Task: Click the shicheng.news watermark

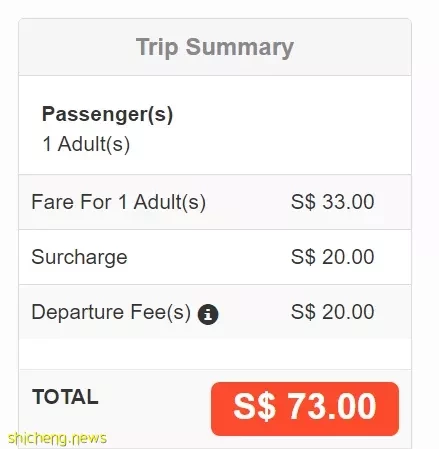Action: click(57, 438)
